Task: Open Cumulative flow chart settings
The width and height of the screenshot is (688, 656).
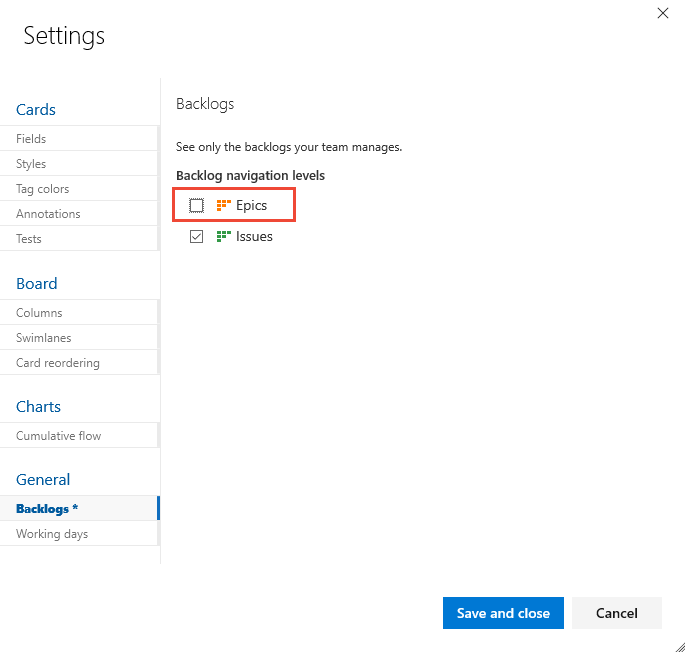Action: [79, 436]
